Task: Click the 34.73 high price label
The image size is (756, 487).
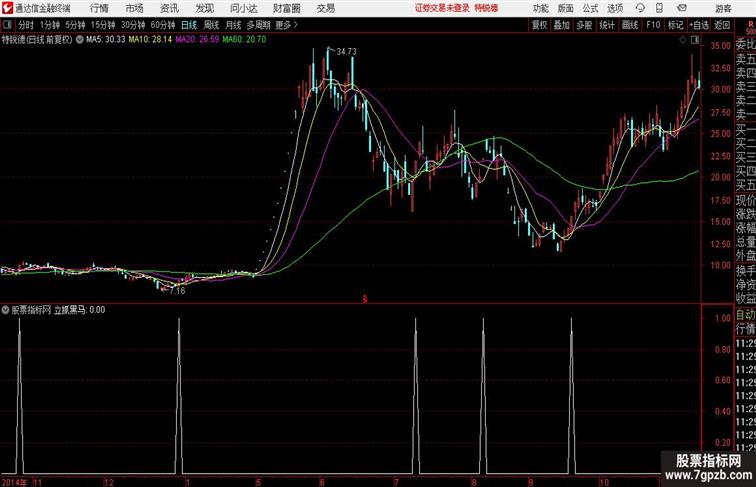Action: point(347,52)
